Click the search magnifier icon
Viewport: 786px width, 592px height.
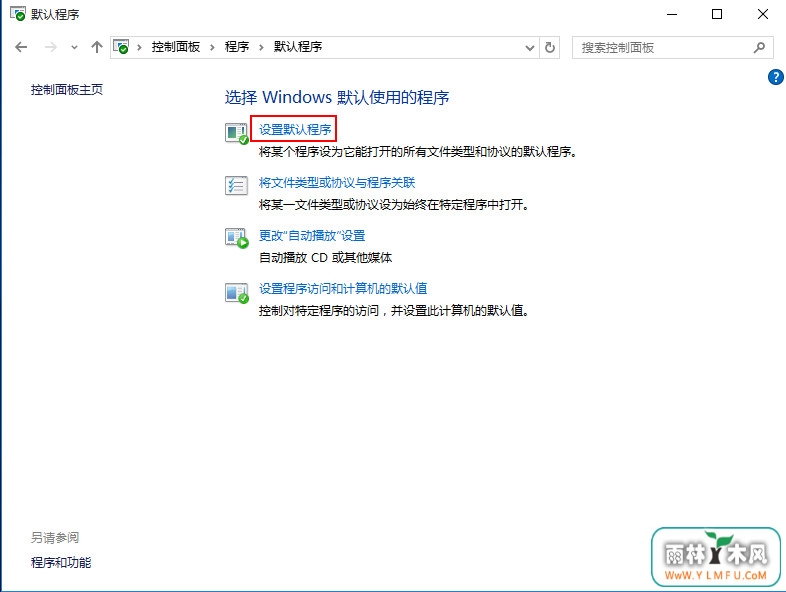tap(759, 48)
